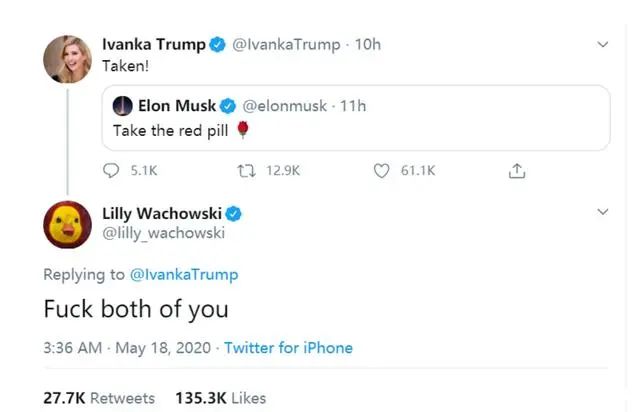Image resolution: width=640 pixels, height=412 pixels.
Task: Like the tweet via the heart icon
Action: coord(381,171)
